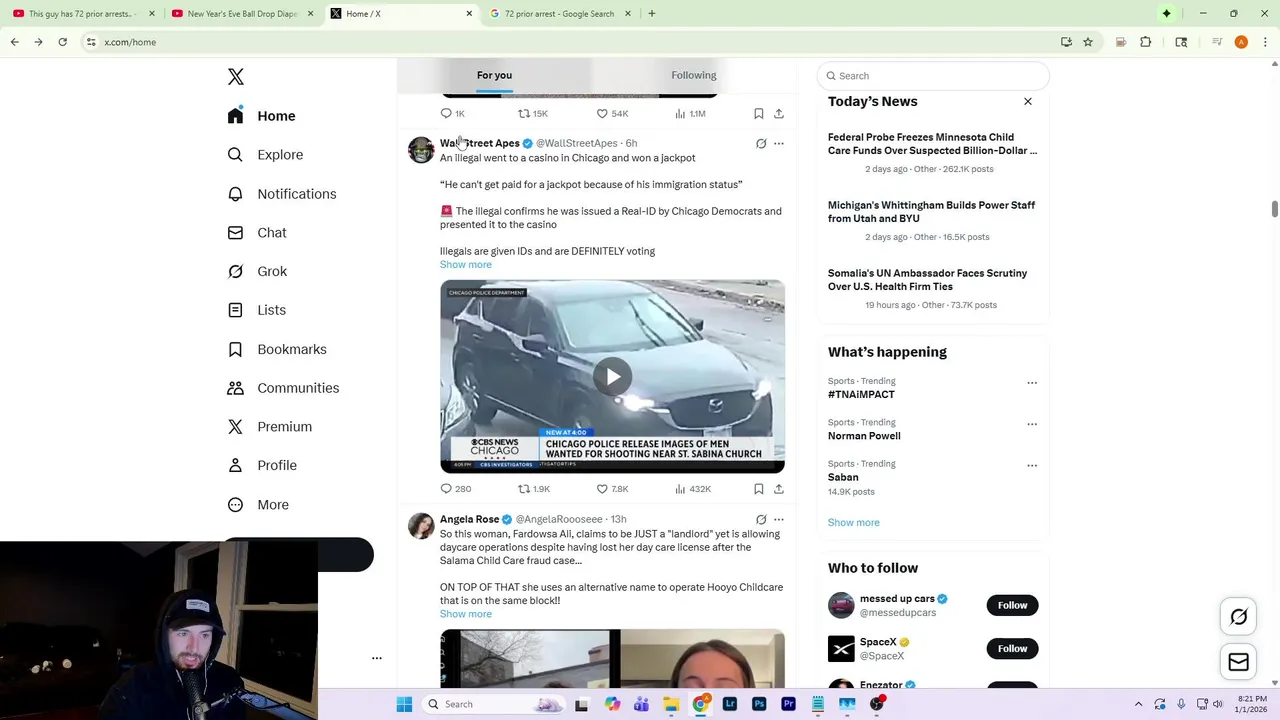Switch to the New Year's Eve Ball Drop tab

(243, 14)
